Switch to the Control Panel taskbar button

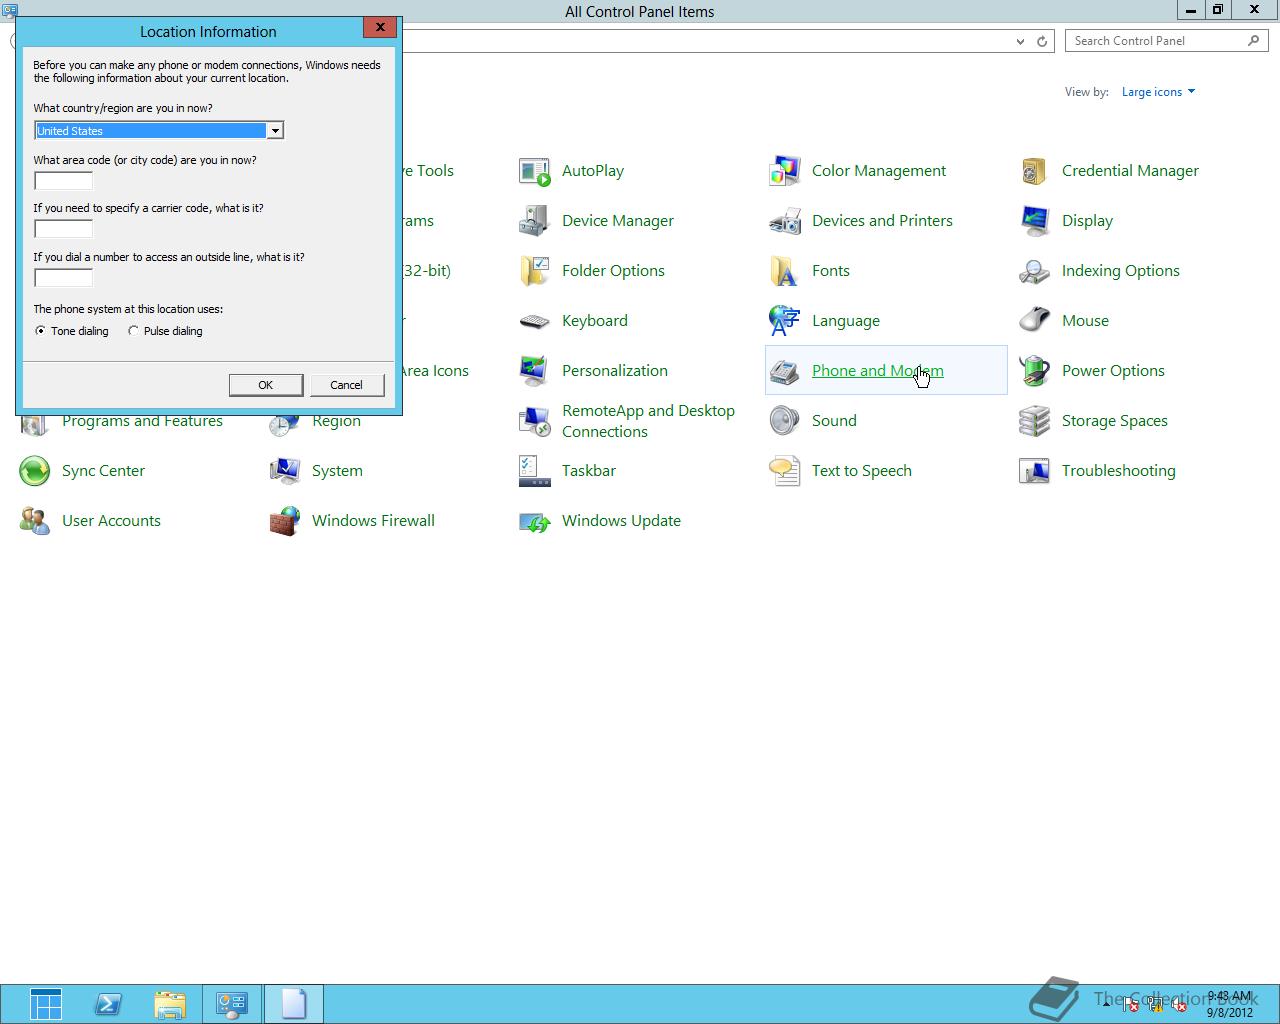coord(232,1004)
